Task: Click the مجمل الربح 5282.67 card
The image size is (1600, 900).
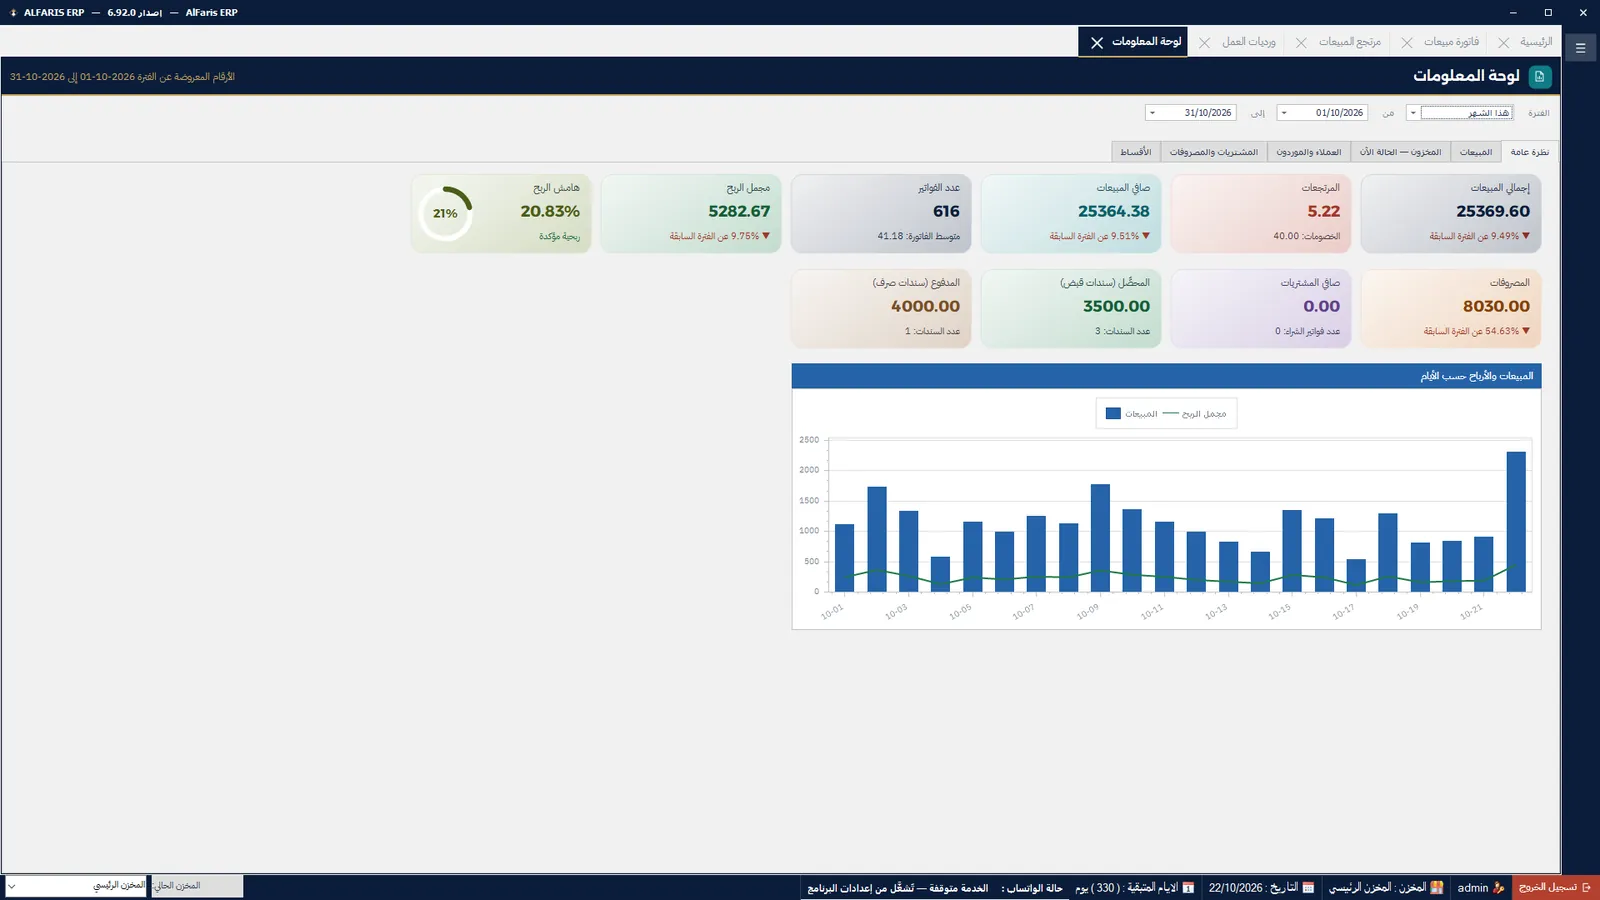Action: tap(691, 213)
